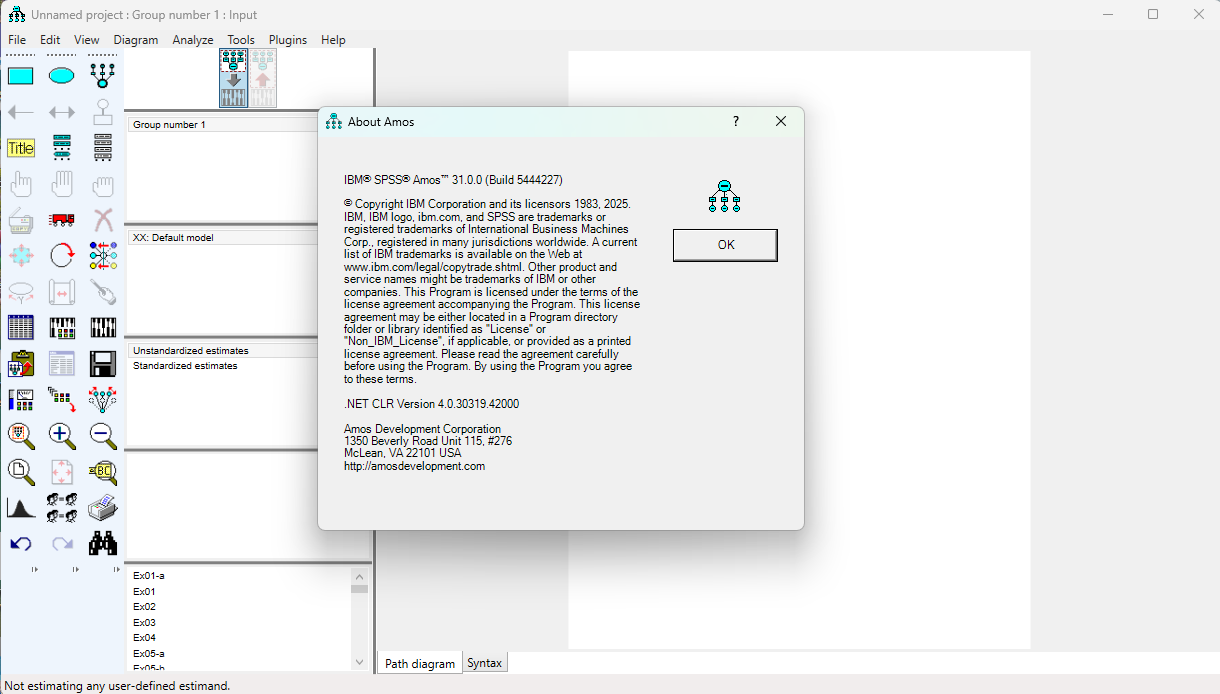
Task: Select the Move parameter values tool
Action: pyautogui.click(x=21, y=292)
